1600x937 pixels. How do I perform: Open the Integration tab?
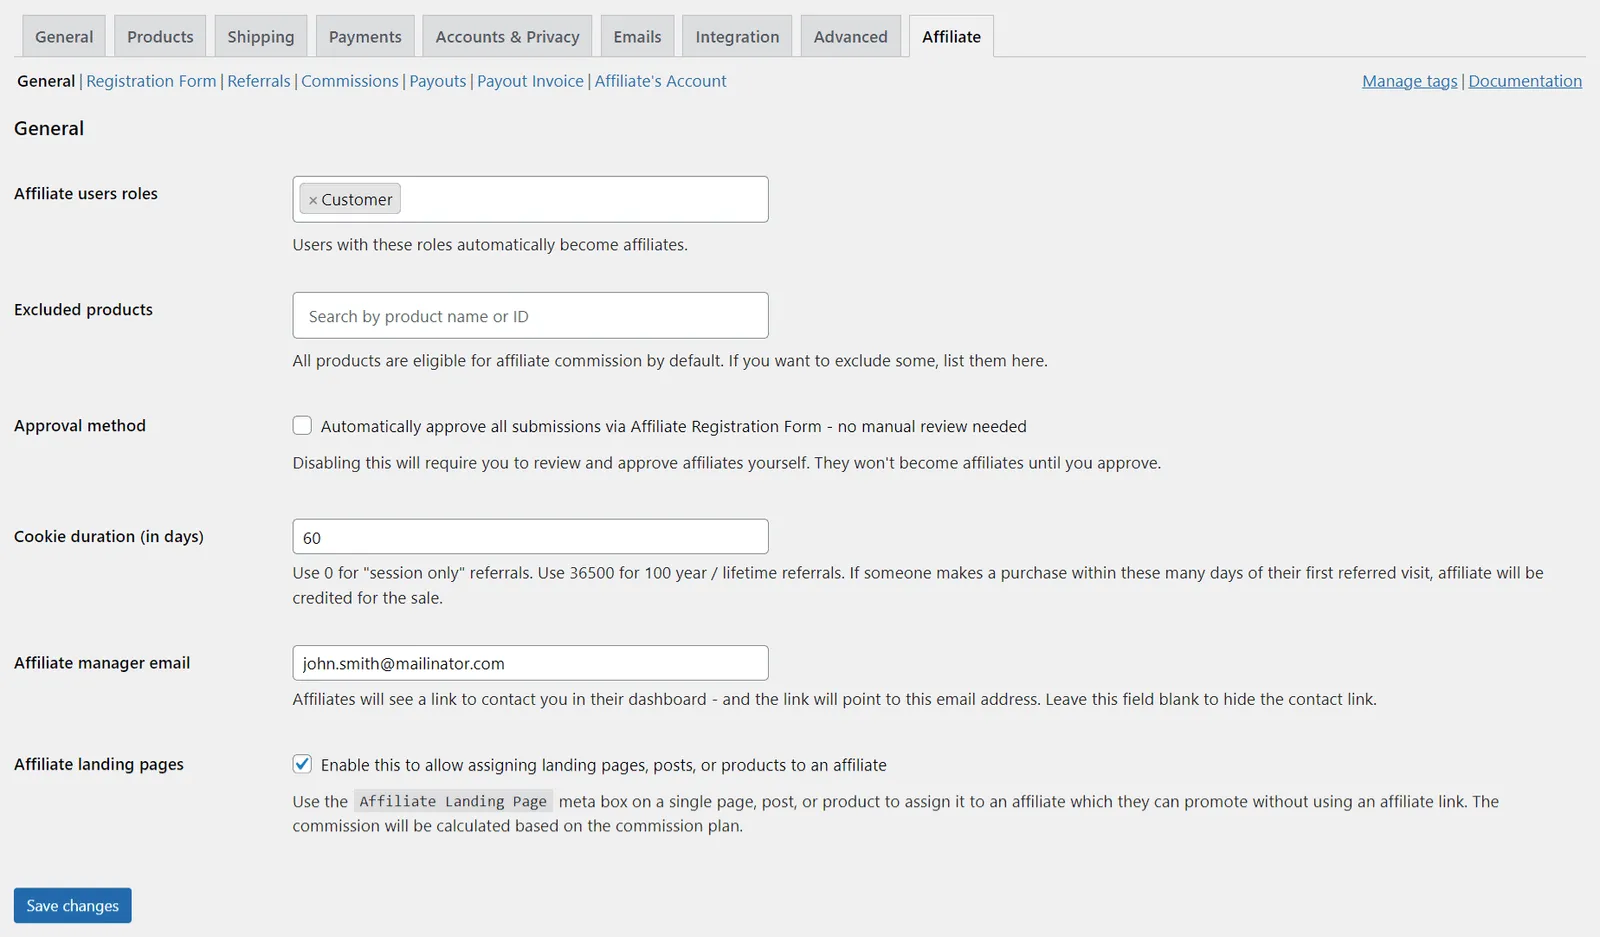(x=737, y=37)
